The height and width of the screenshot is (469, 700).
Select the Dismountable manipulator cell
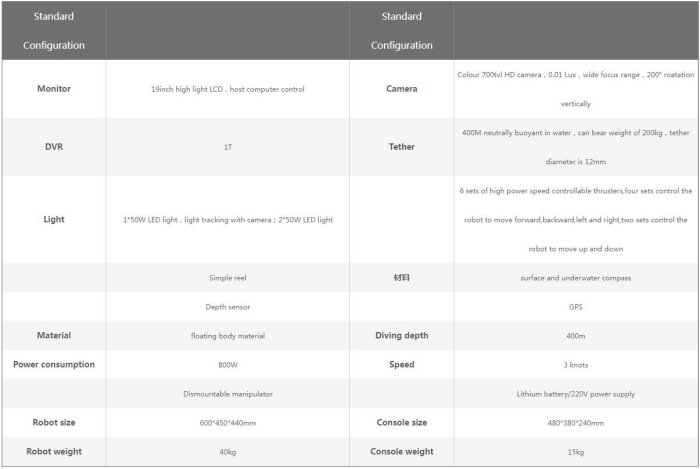[x=228, y=394]
